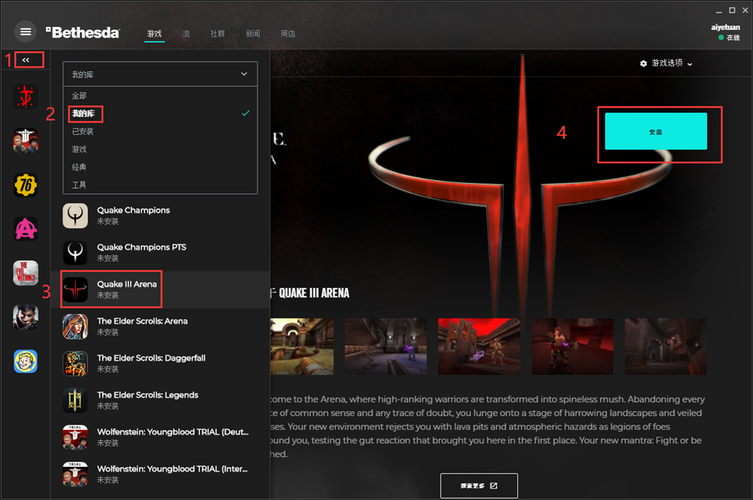The image size is (753, 500).
Task: Click the cyan install button
Action: (x=656, y=131)
